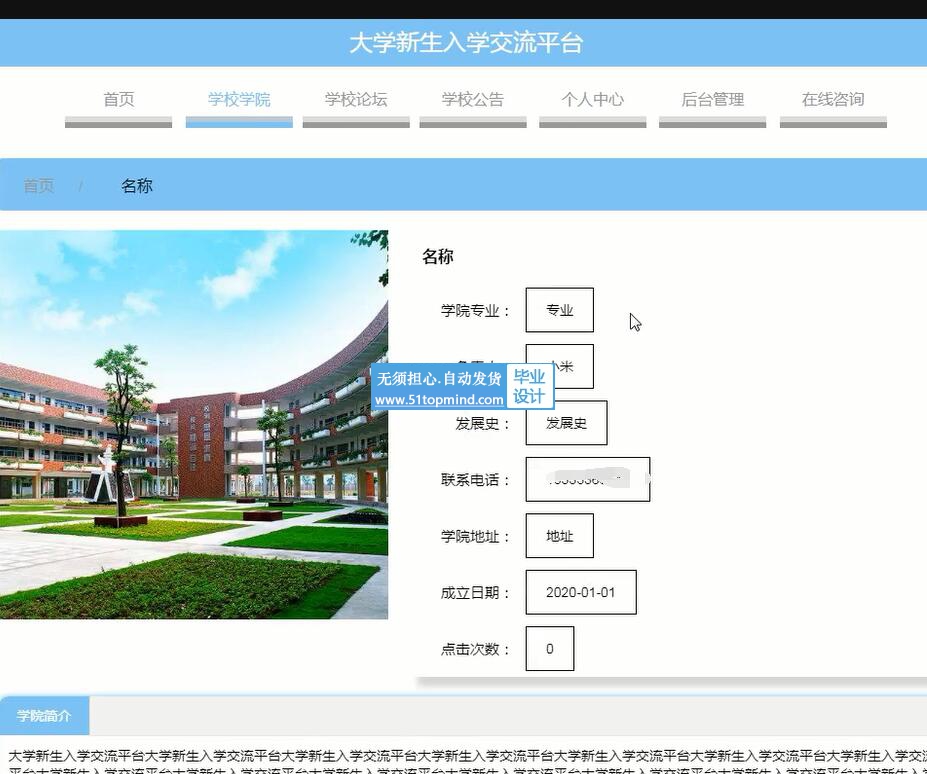The height and width of the screenshot is (774, 927).
Task: Click the 学院地址 field label
Action: point(475,536)
